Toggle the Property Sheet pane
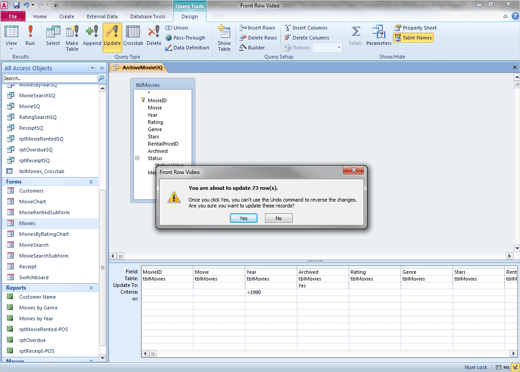The image size is (520, 372). pos(415,28)
